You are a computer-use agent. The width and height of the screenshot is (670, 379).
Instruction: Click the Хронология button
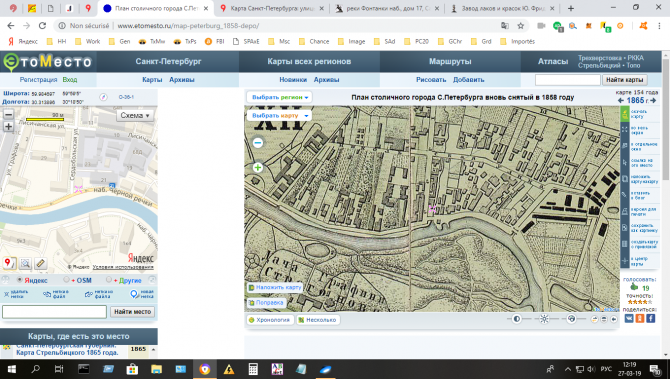pos(270,320)
